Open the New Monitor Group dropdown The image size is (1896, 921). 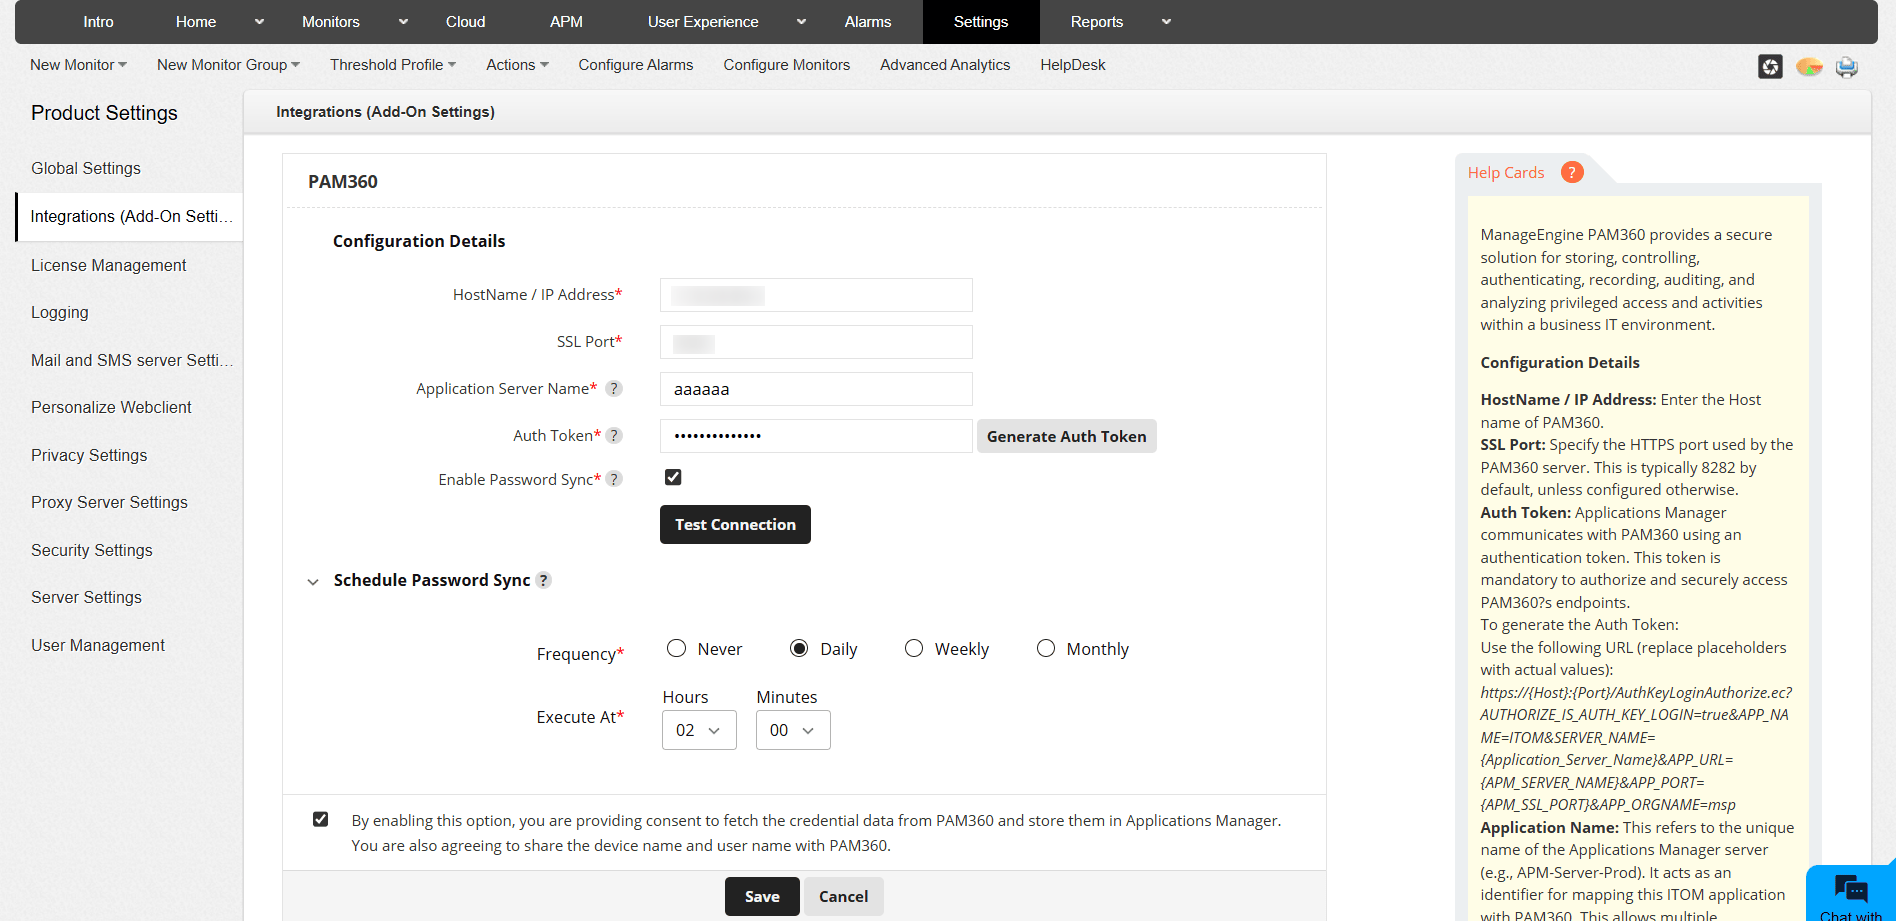coord(228,65)
